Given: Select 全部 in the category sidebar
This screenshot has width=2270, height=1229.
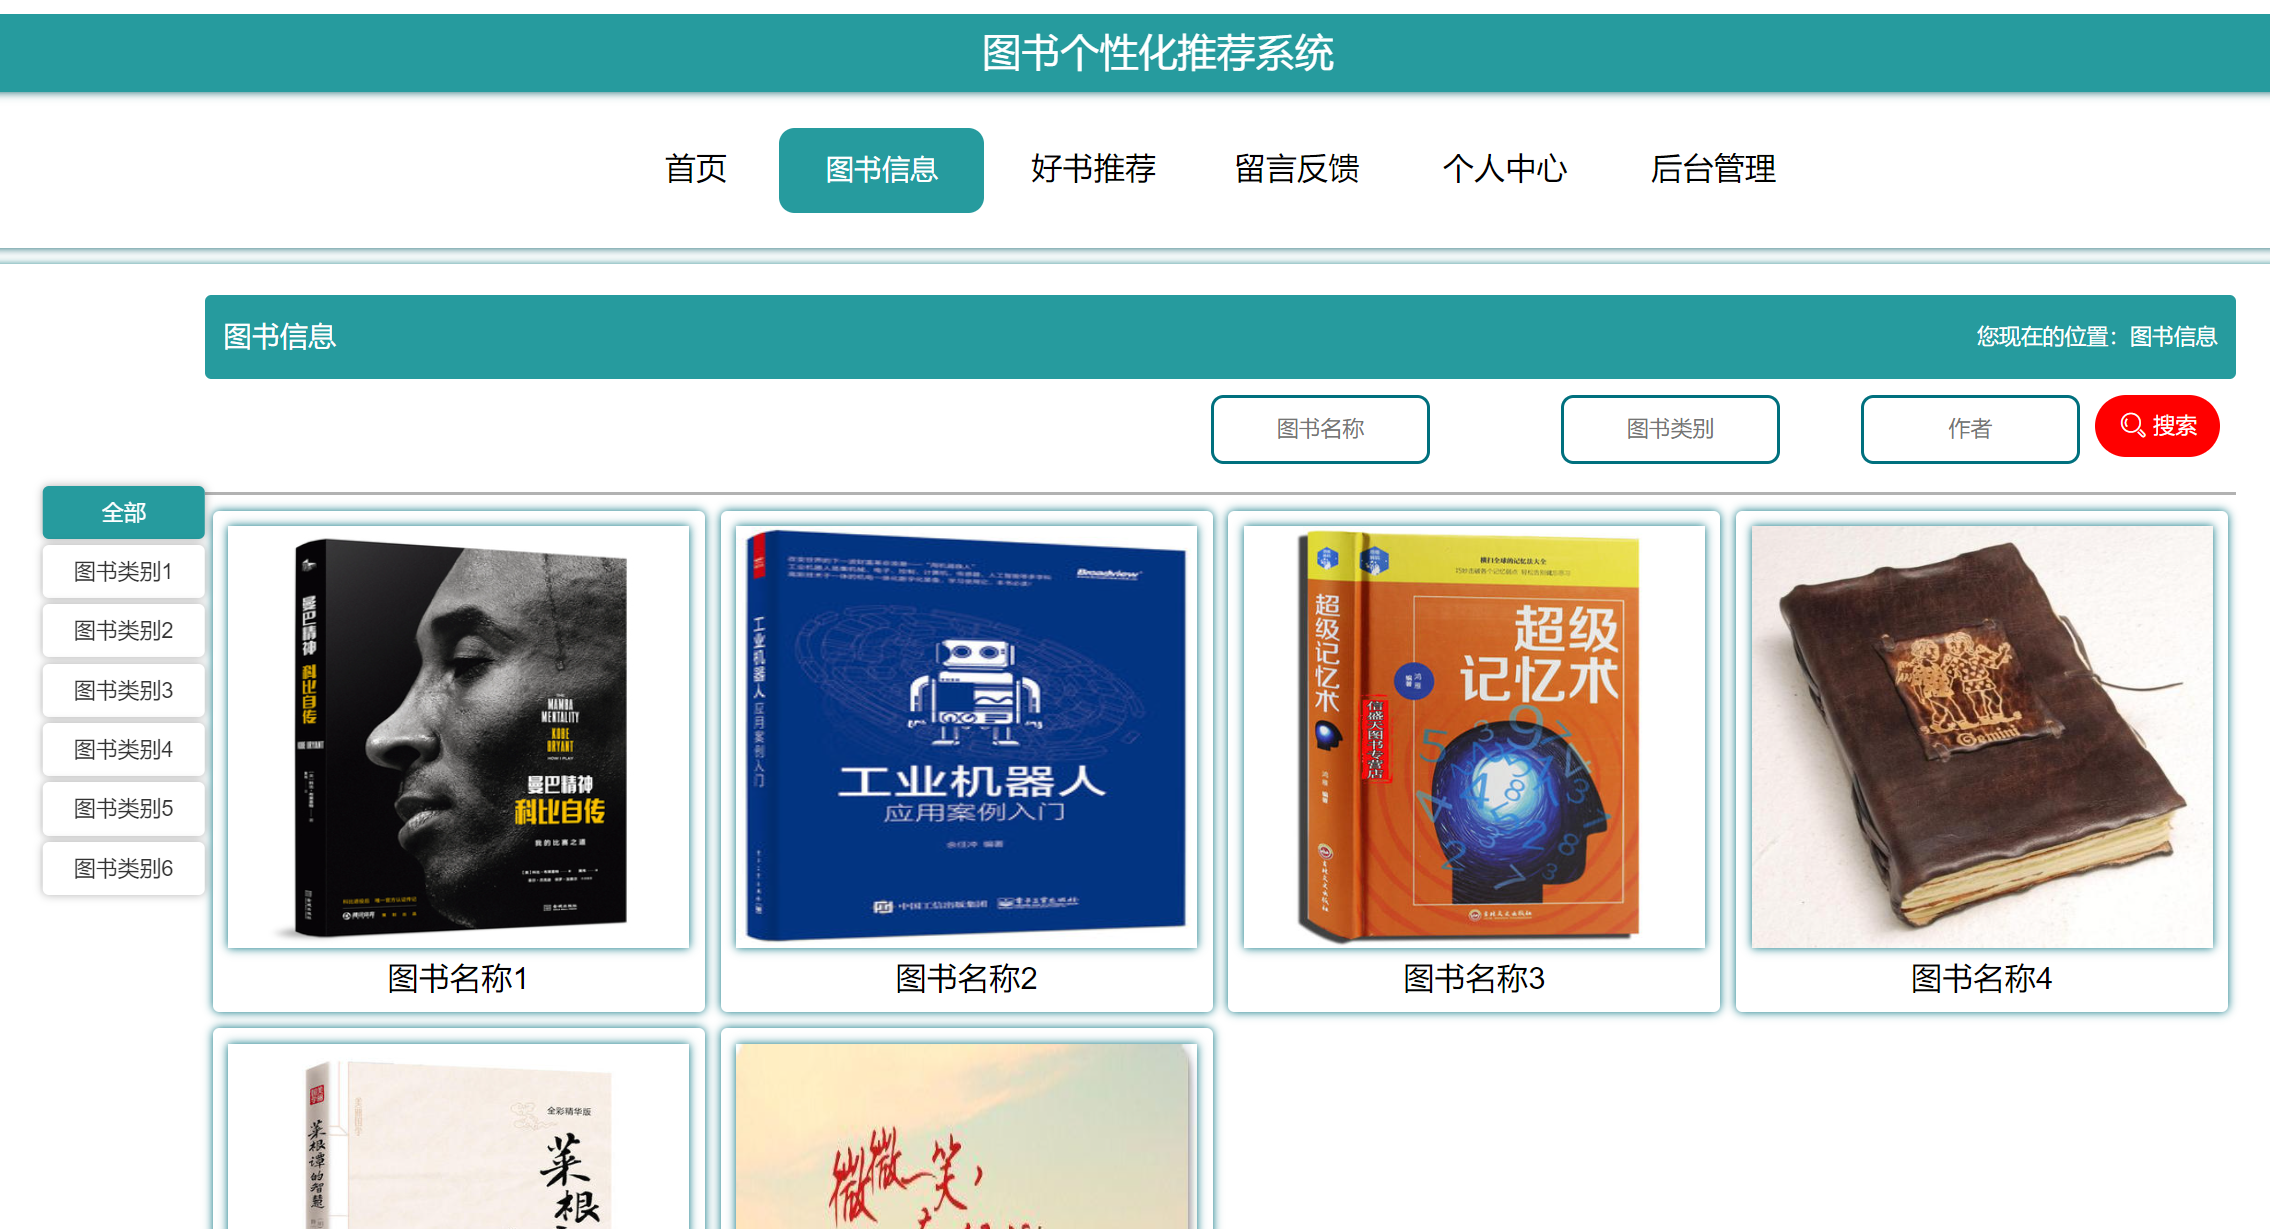Looking at the screenshot, I should coord(123,512).
